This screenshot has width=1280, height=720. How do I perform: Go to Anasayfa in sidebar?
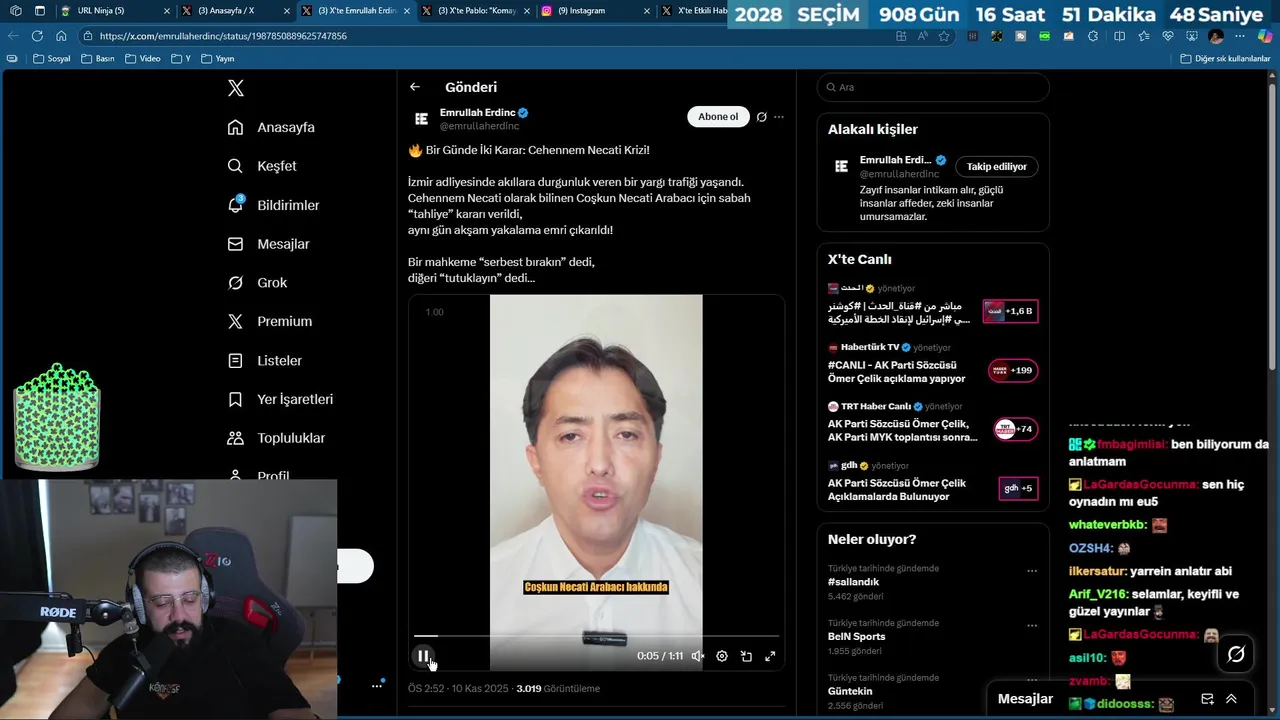(271, 127)
